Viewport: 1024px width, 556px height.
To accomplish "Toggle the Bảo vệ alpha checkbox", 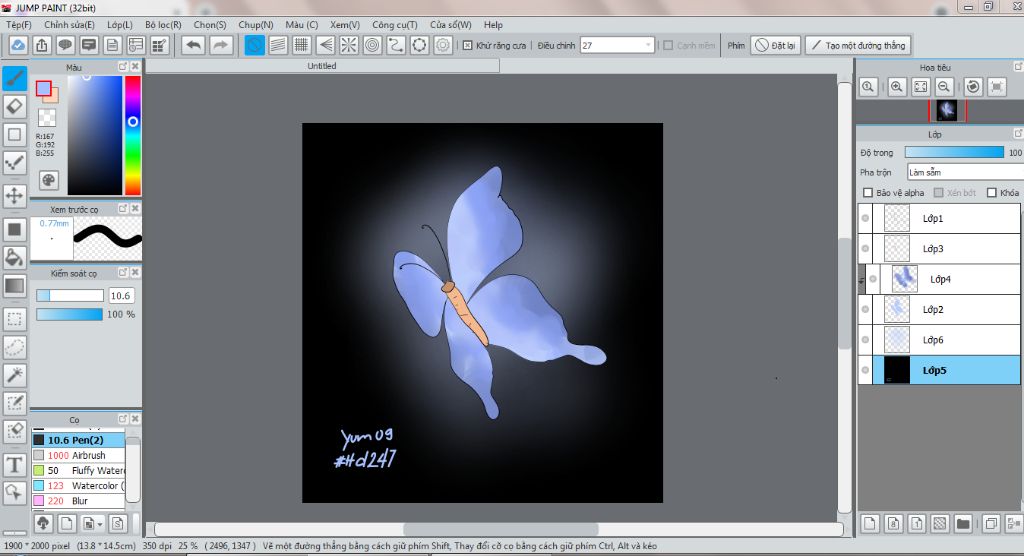I will [868, 193].
